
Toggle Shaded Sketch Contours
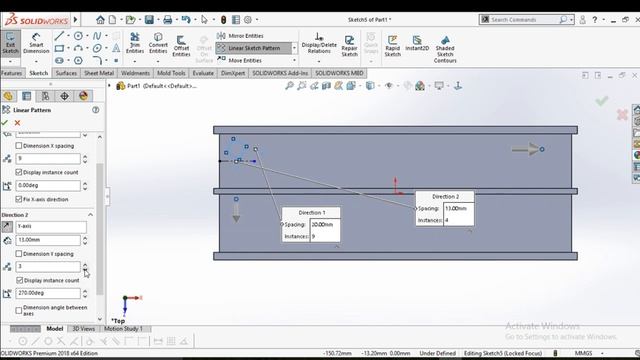(x=445, y=49)
